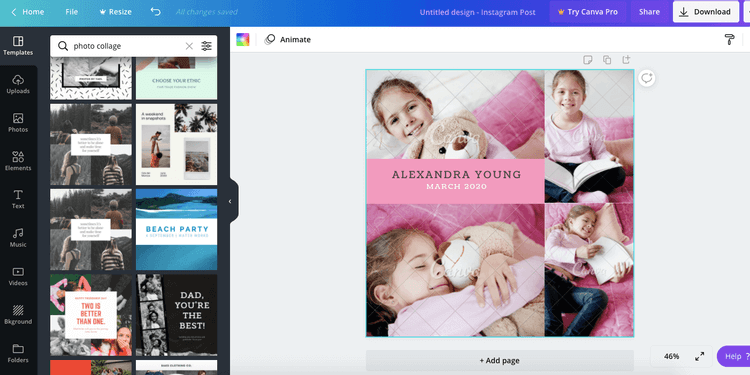Undo the last change
Screen dimensions: 750x375
coord(155,12)
